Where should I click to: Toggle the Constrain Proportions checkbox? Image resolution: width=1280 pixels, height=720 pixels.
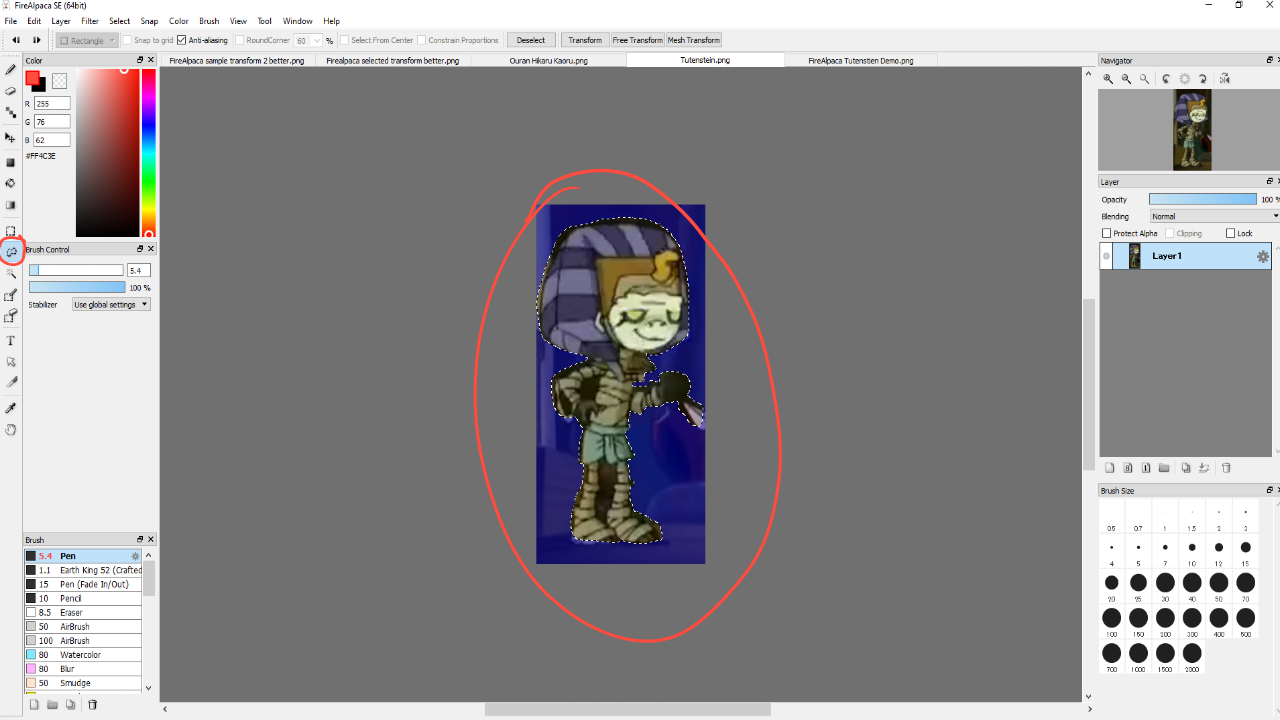(422, 41)
